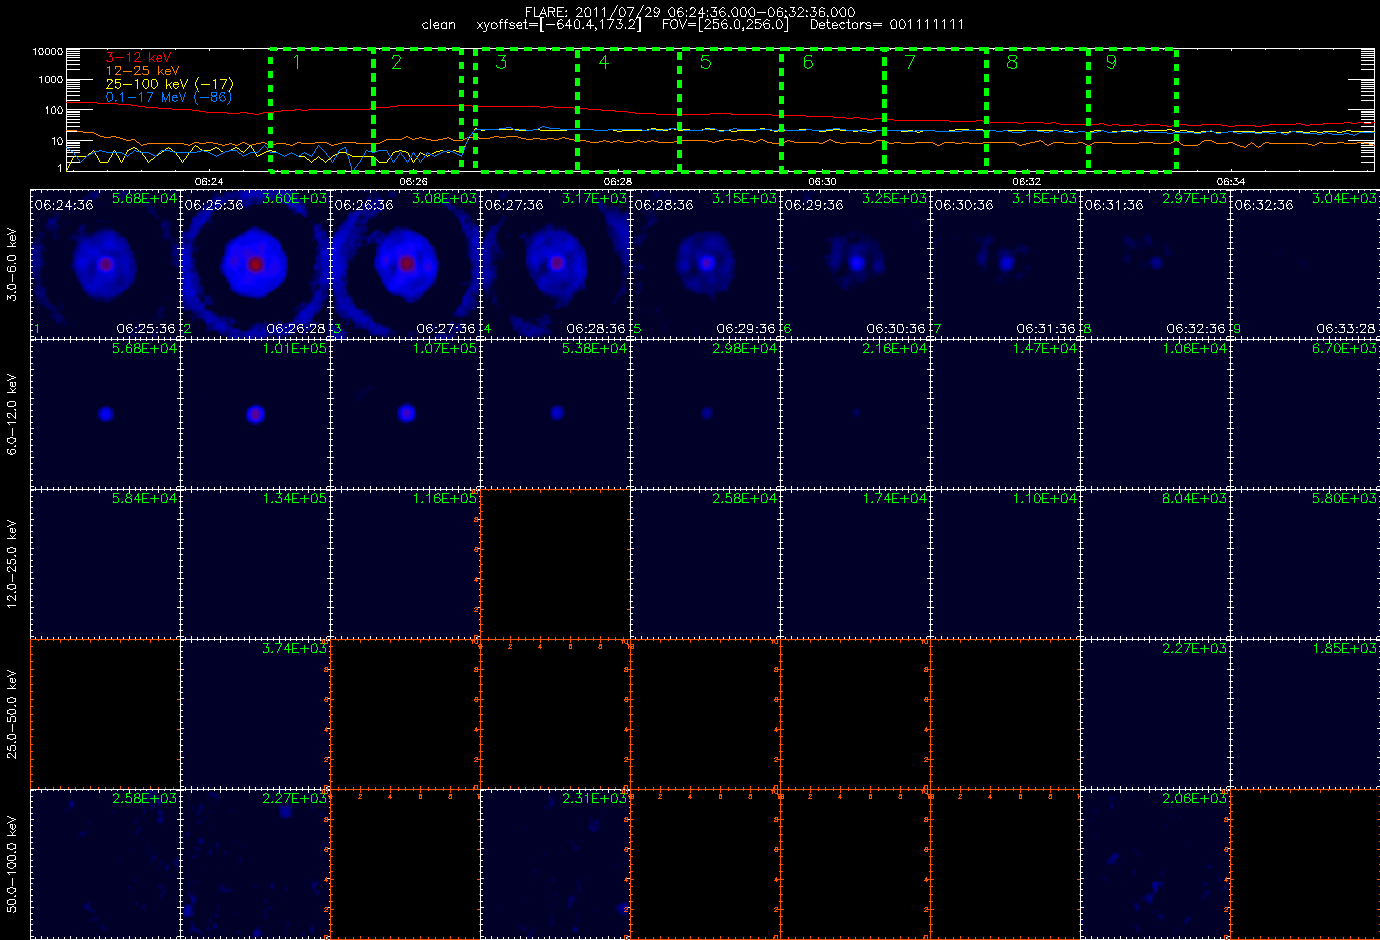
Task: Click interval number 2 on the light curve
Action: pyautogui.click(x=397, y=63)
